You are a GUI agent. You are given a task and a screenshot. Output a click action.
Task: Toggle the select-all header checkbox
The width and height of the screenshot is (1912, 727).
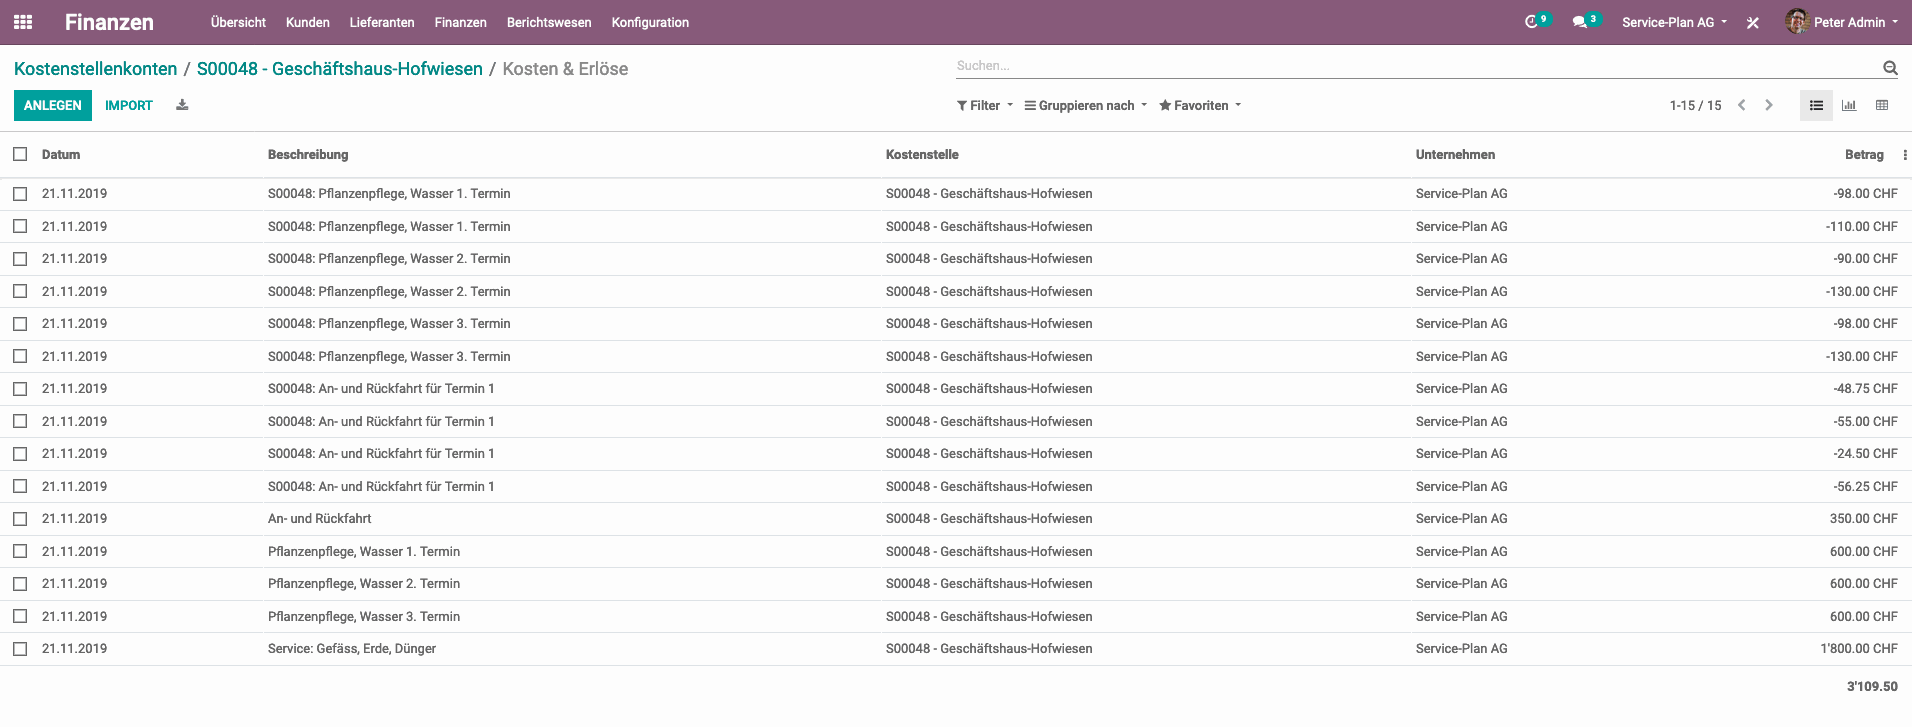(x=20, y=154)
